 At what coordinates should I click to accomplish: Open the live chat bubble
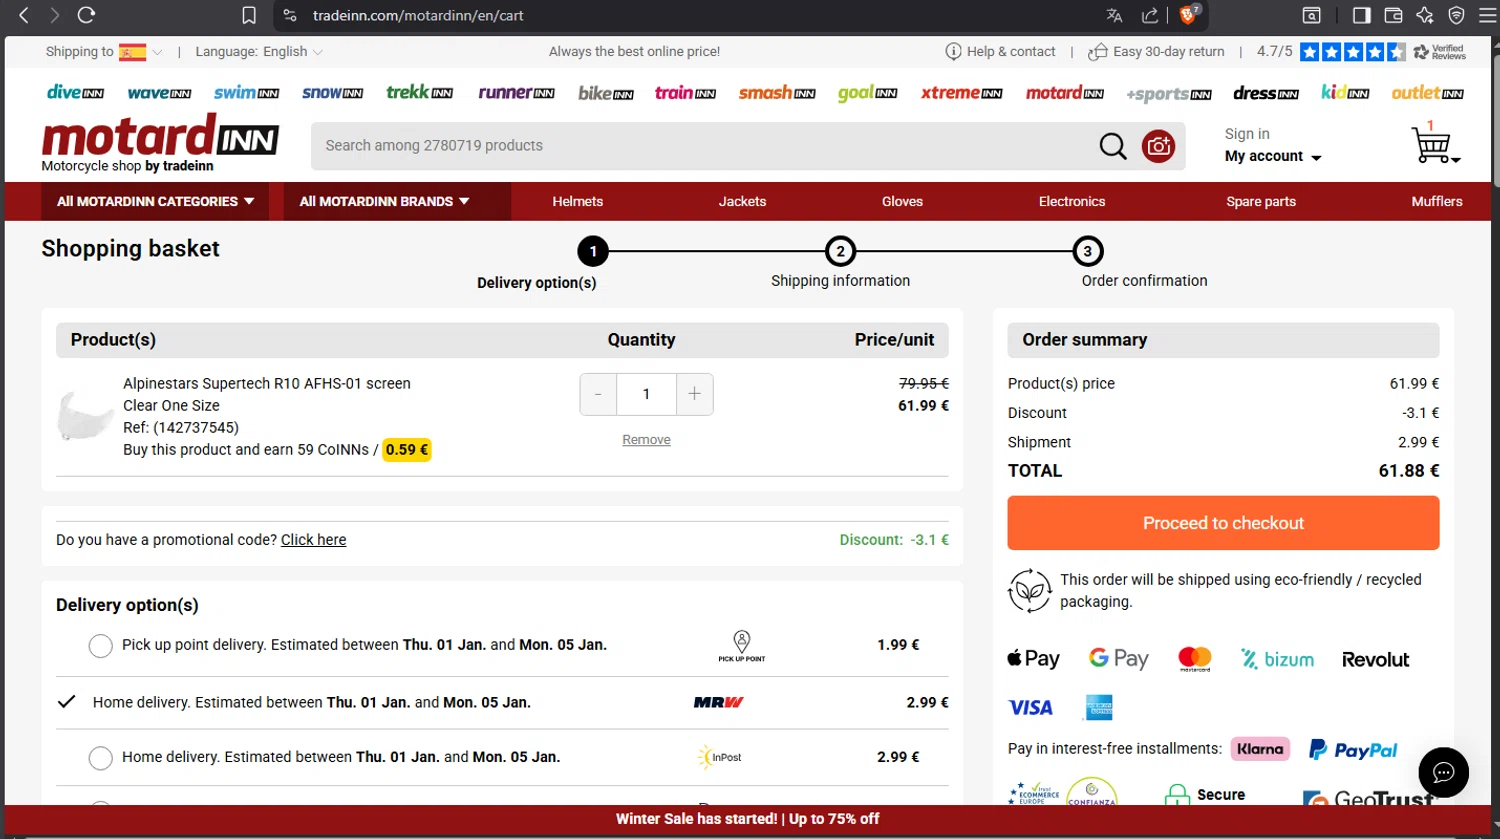point(1443,772)
